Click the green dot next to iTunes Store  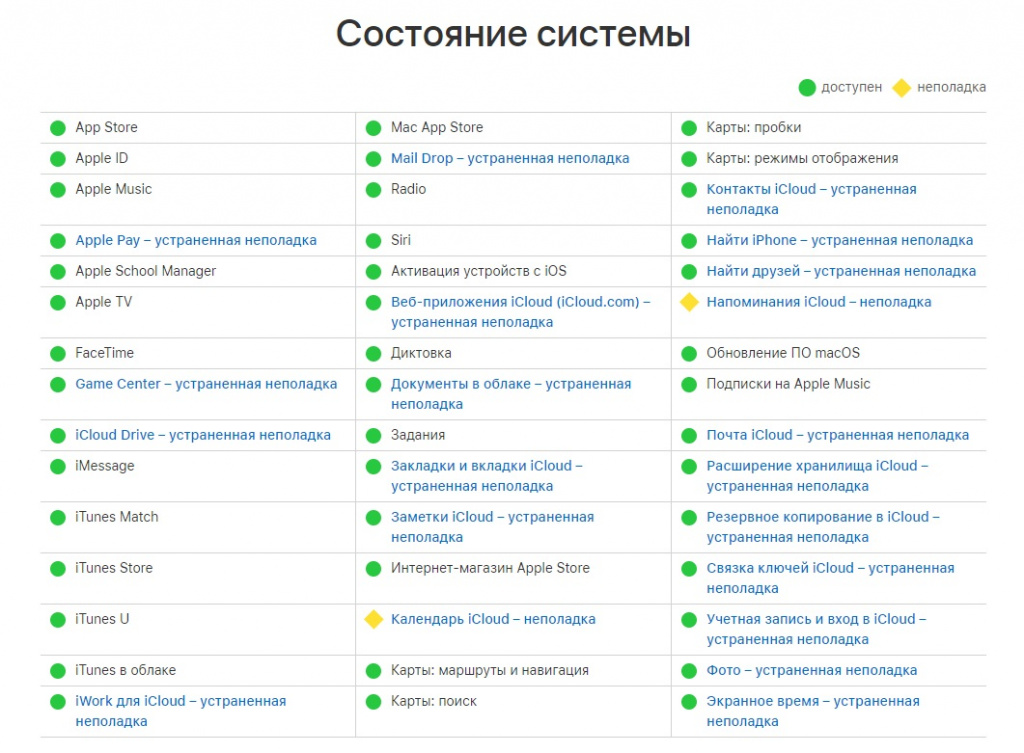[x=58, y=568]
